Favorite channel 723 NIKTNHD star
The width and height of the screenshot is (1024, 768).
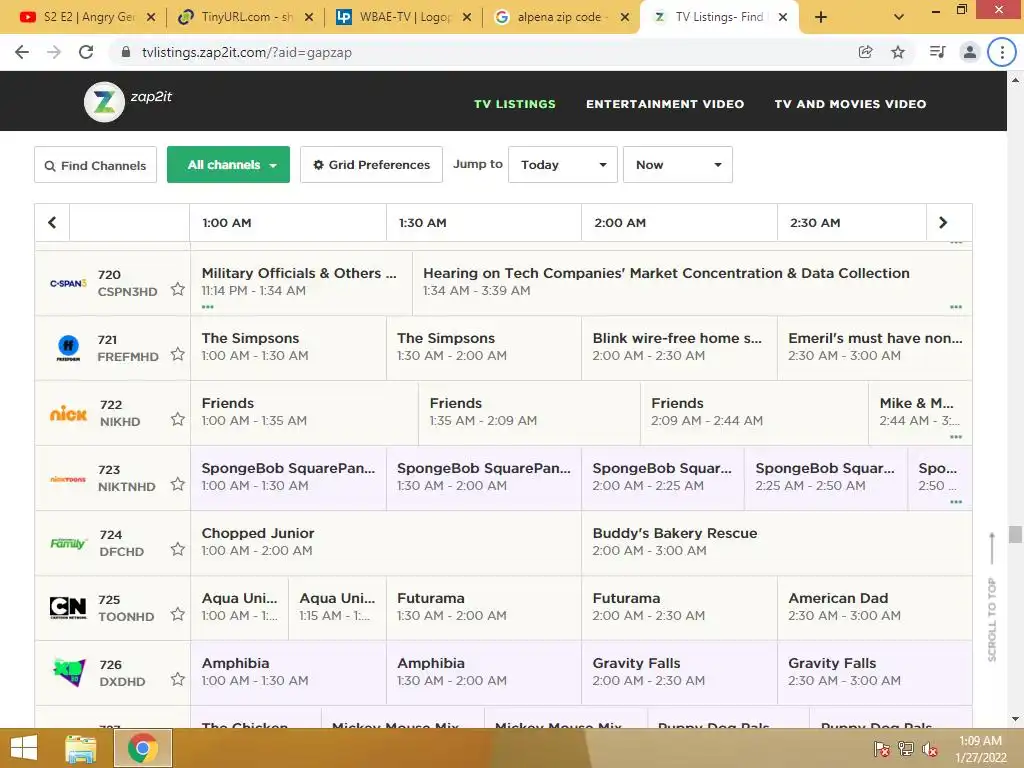178,484
